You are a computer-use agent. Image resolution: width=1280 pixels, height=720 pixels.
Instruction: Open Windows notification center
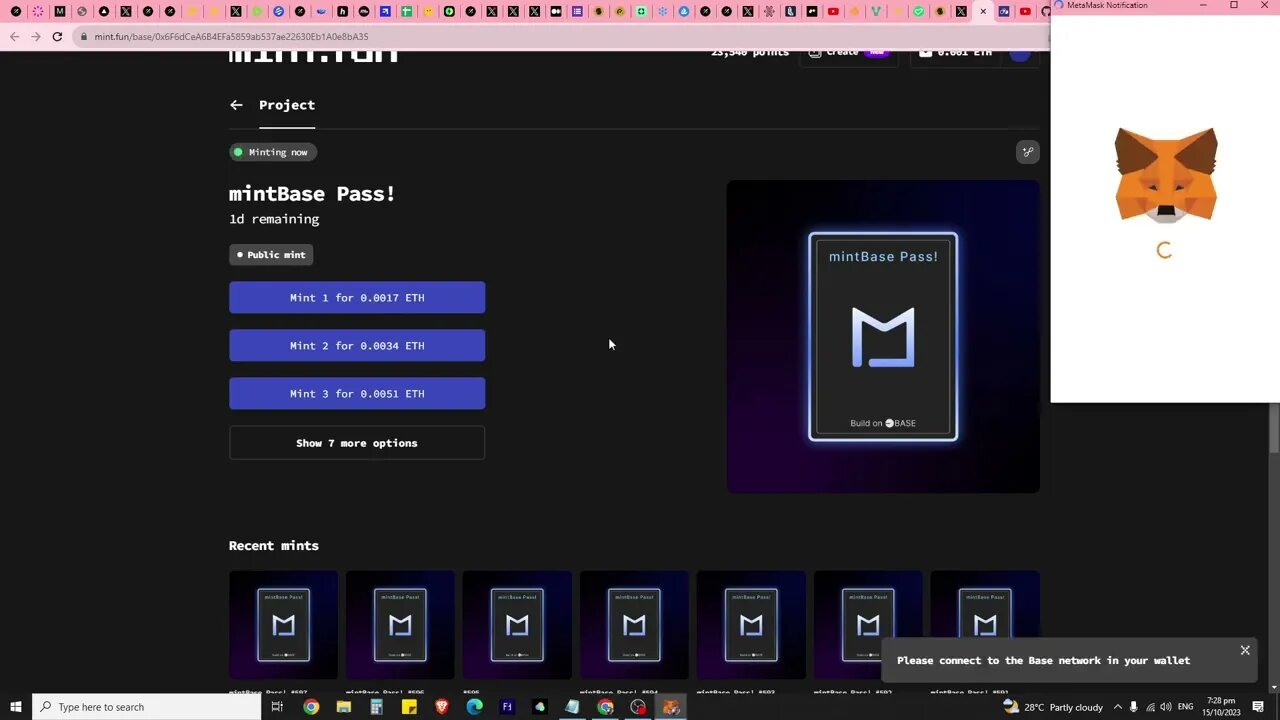click(1258, 707)
